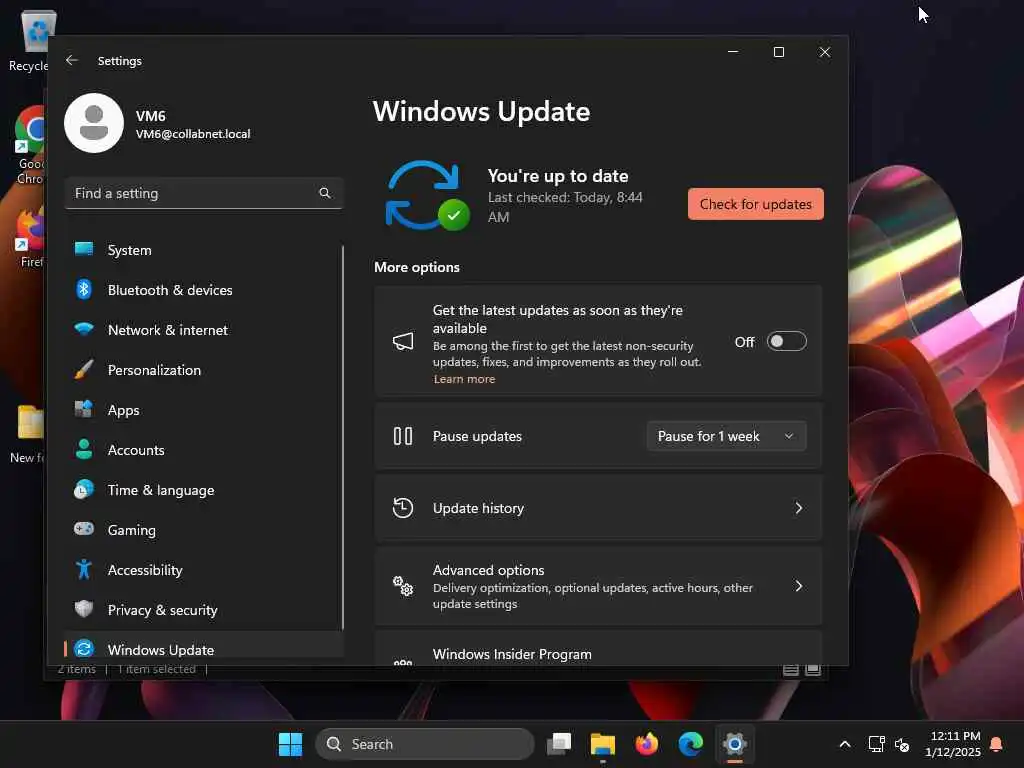Open the Pause for 1 week dropdown

(726, 436)
